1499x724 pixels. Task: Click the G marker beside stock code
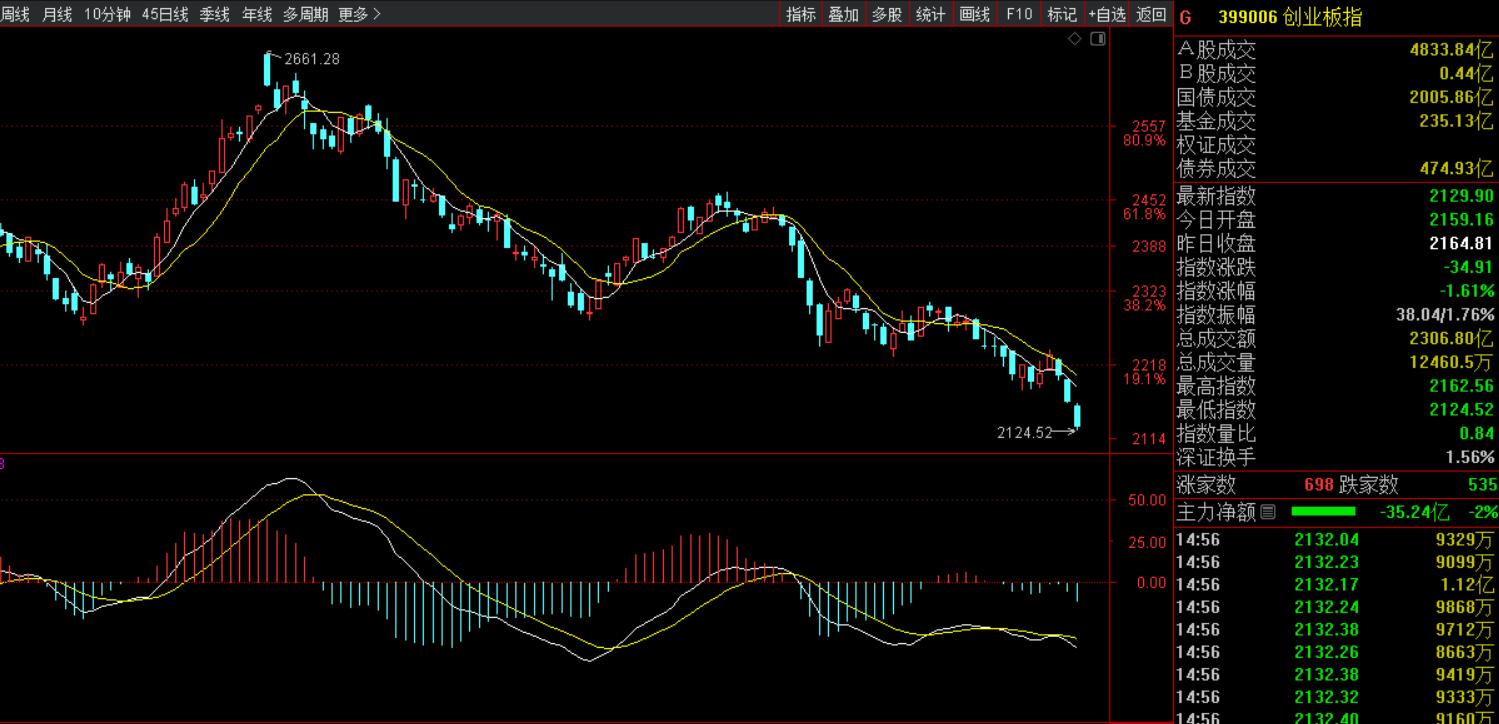click(x=1186, y=17)
